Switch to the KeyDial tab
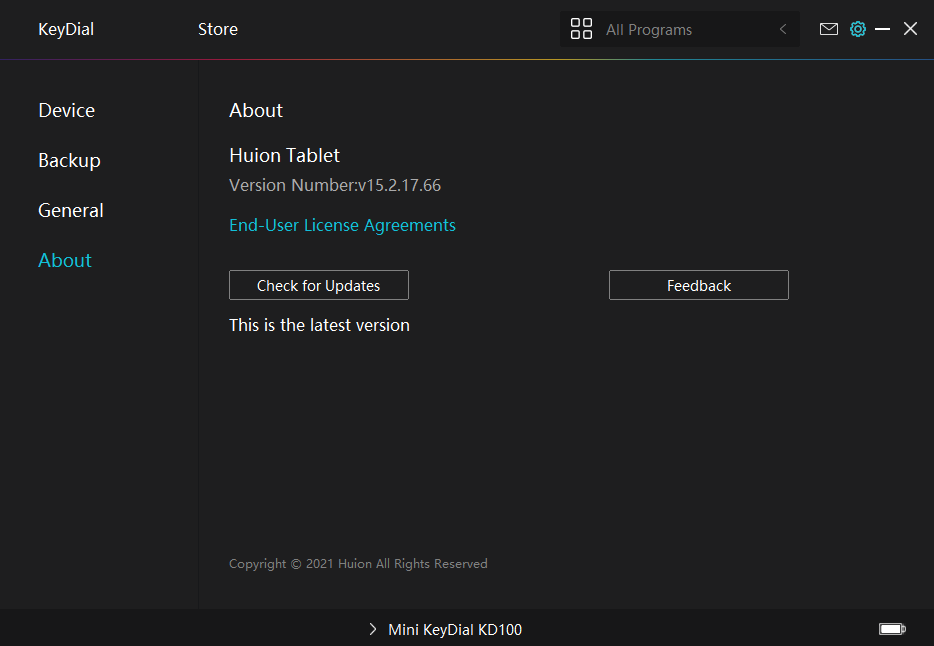Image resolution: width=934 pixels, height=646 pixels. pyautogui.click(x=66, y=29)
